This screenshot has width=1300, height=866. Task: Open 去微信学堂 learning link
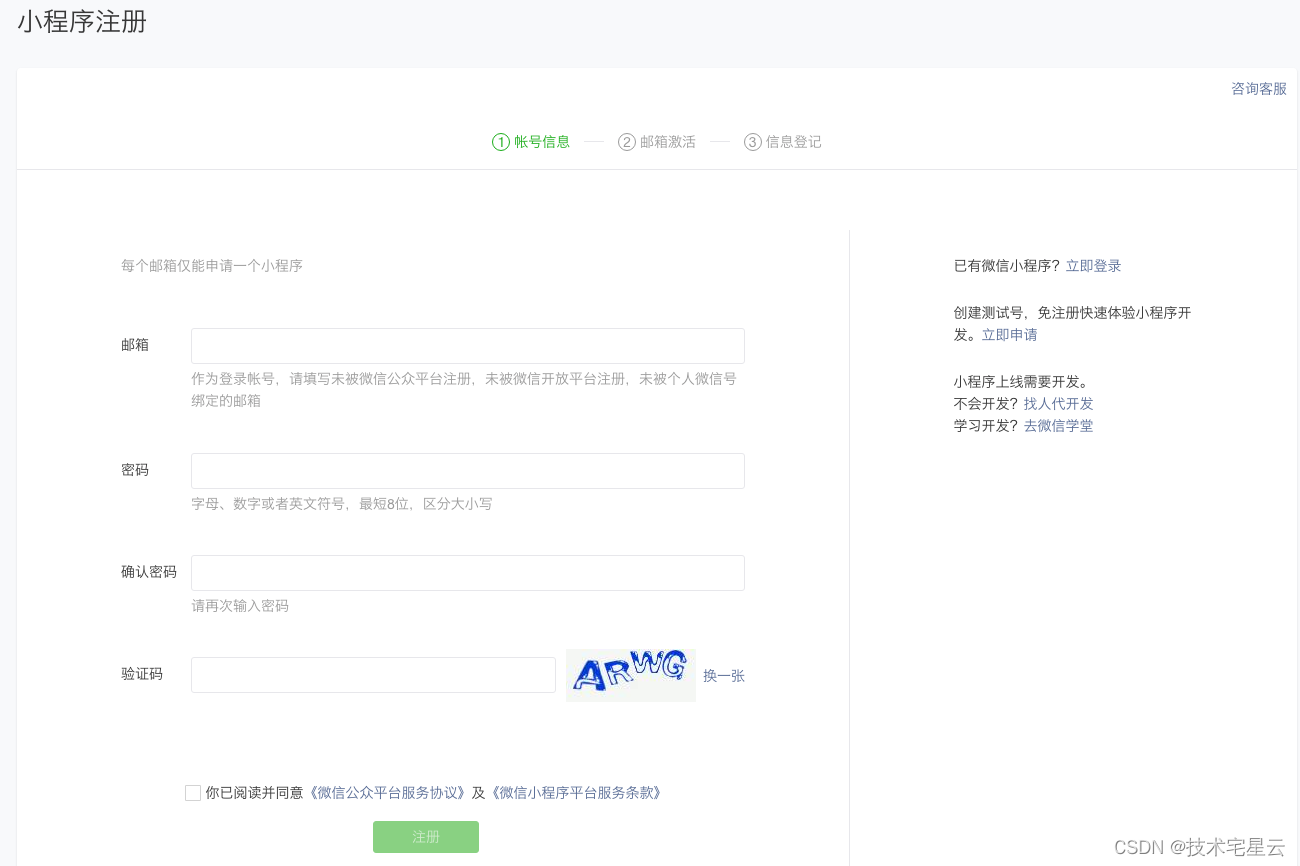[x=1058, y=425]
